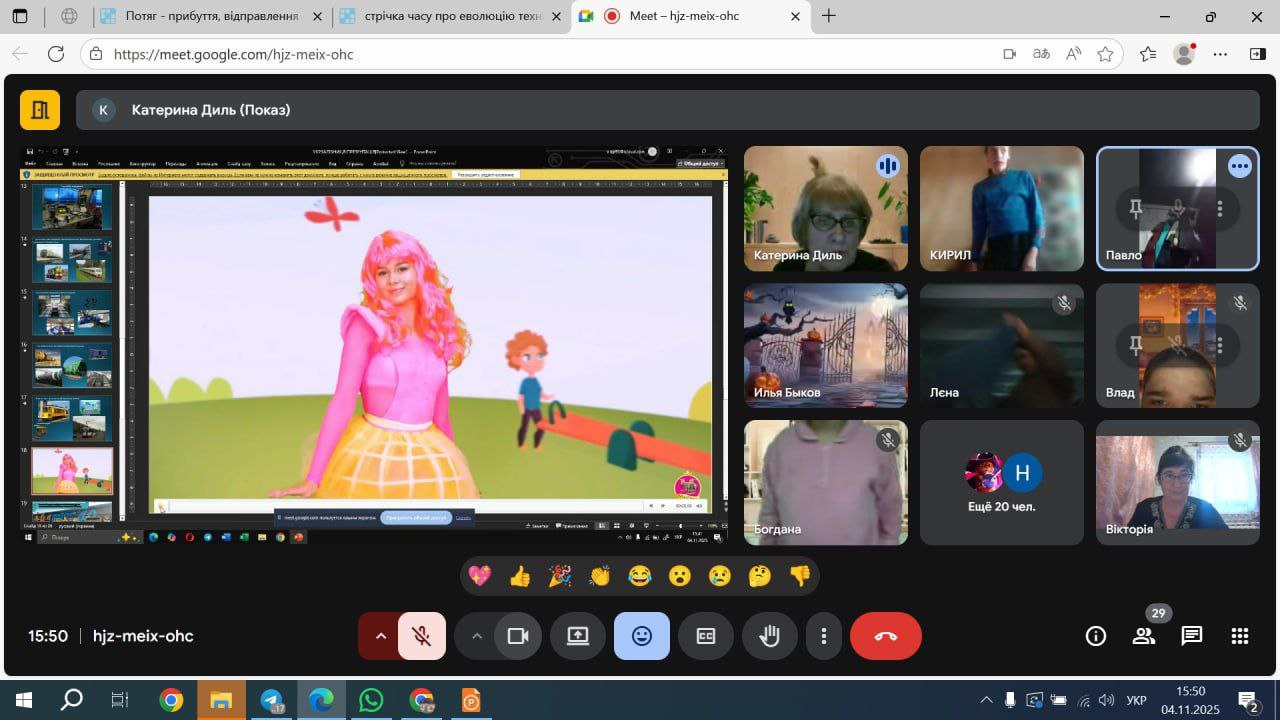Open the in-call chat panel
Image resolution: width=1280 pixels, height=720 pixels.
pos(1191,636)
